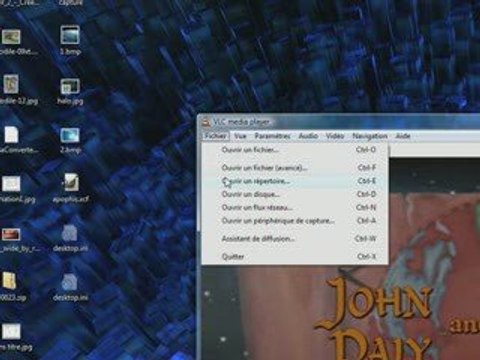Click Quitter in the Fichier menu
480x360 pixels.
pos(295,256)
